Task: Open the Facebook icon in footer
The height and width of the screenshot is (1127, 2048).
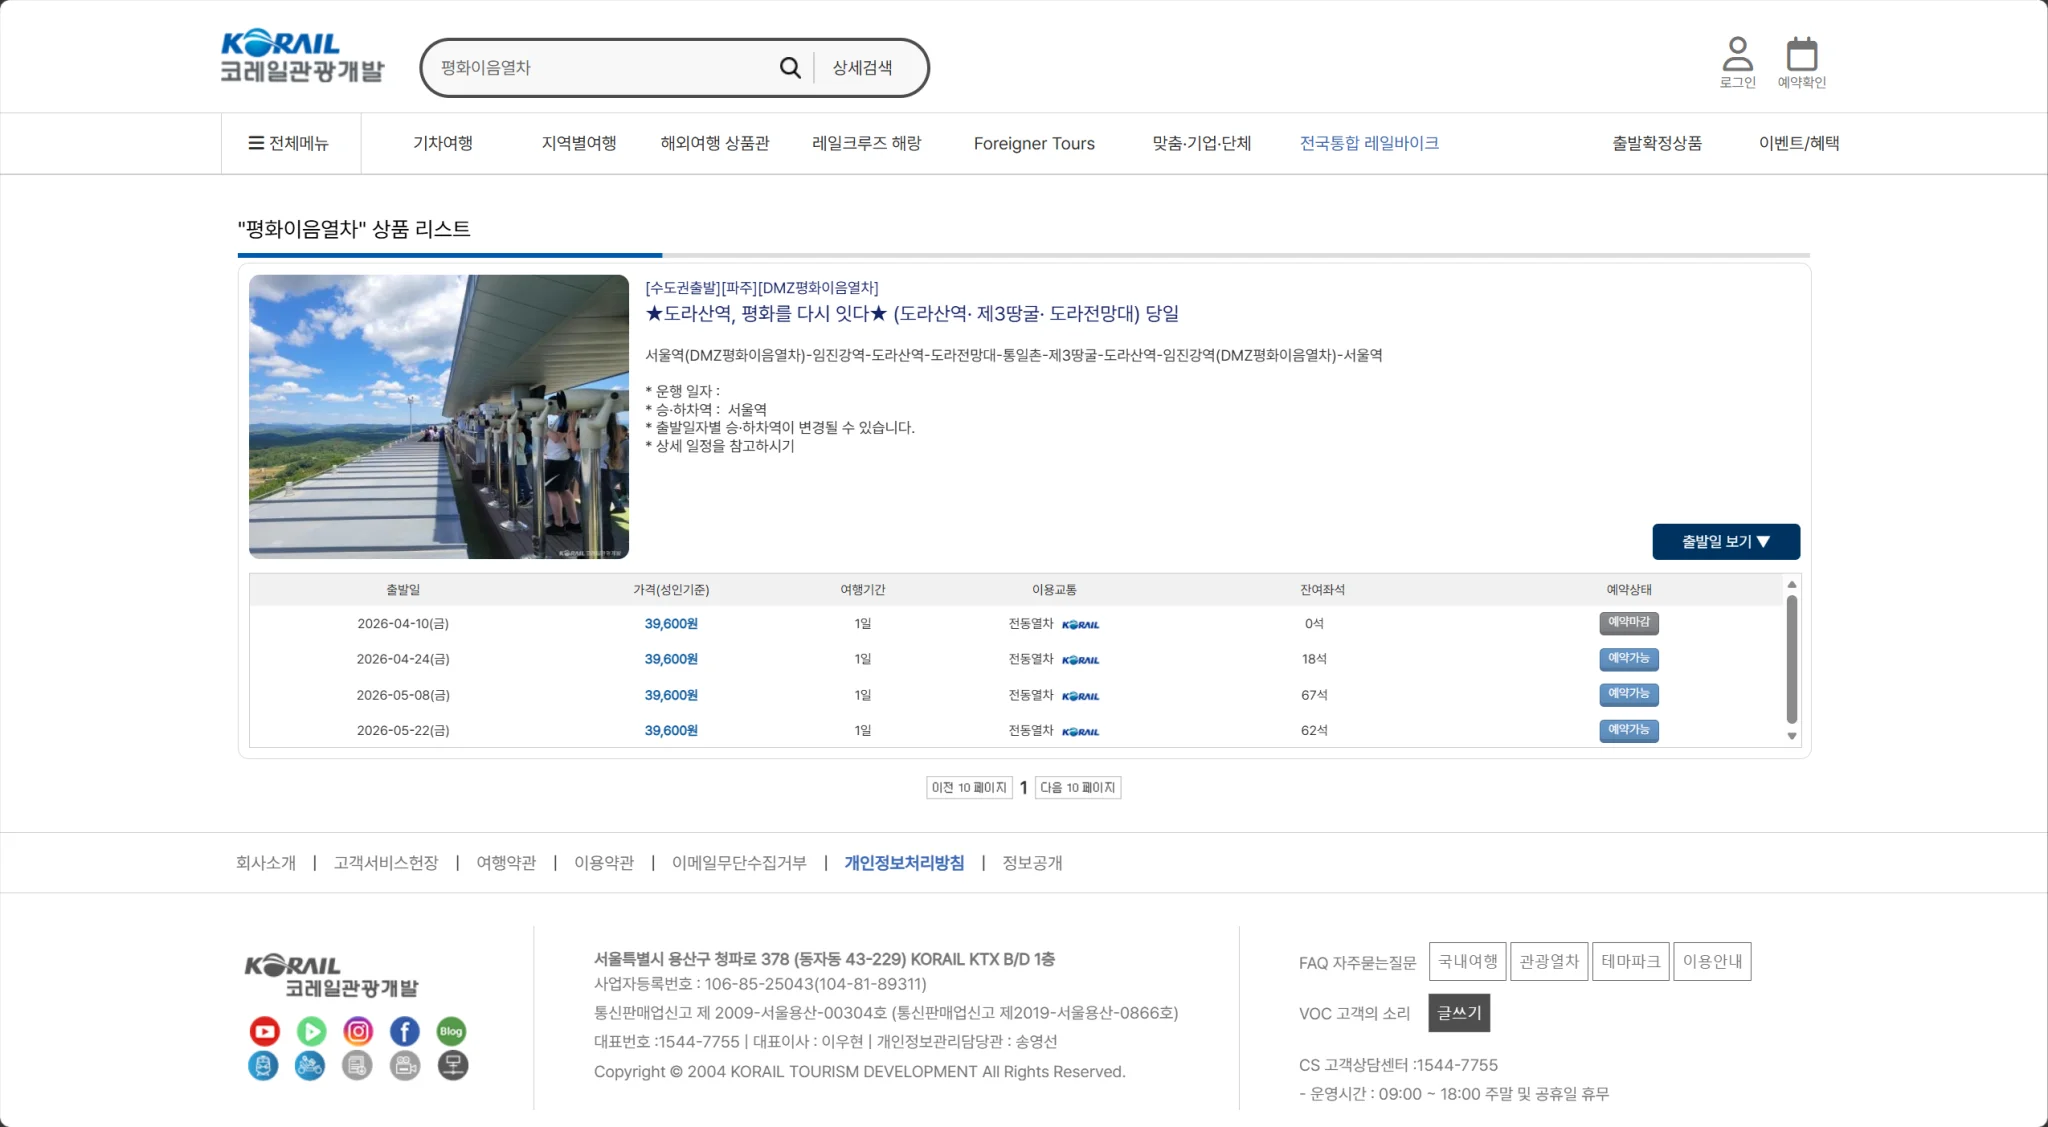Action: click(x=404, y=1031)
